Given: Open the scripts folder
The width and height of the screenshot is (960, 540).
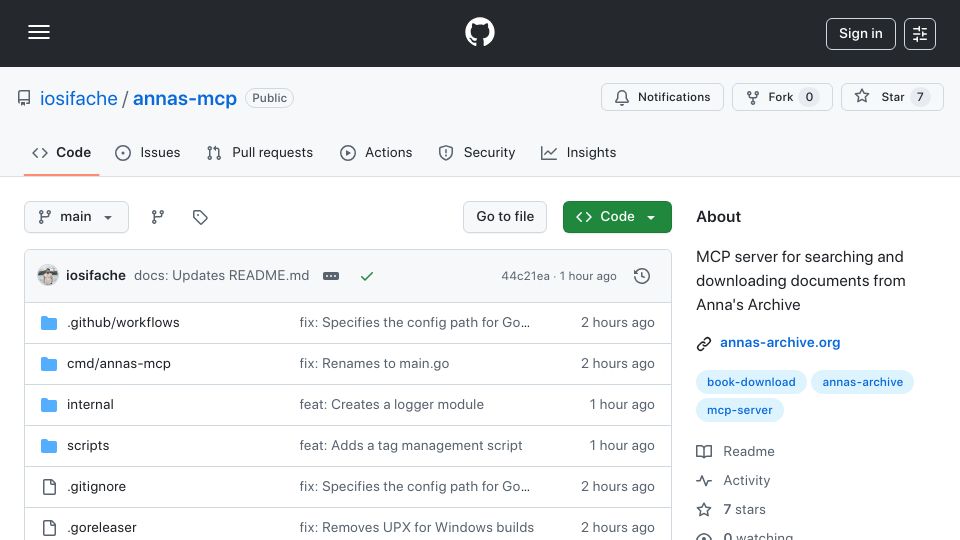Looking at the screenshot, I should (x=88, y=446).
